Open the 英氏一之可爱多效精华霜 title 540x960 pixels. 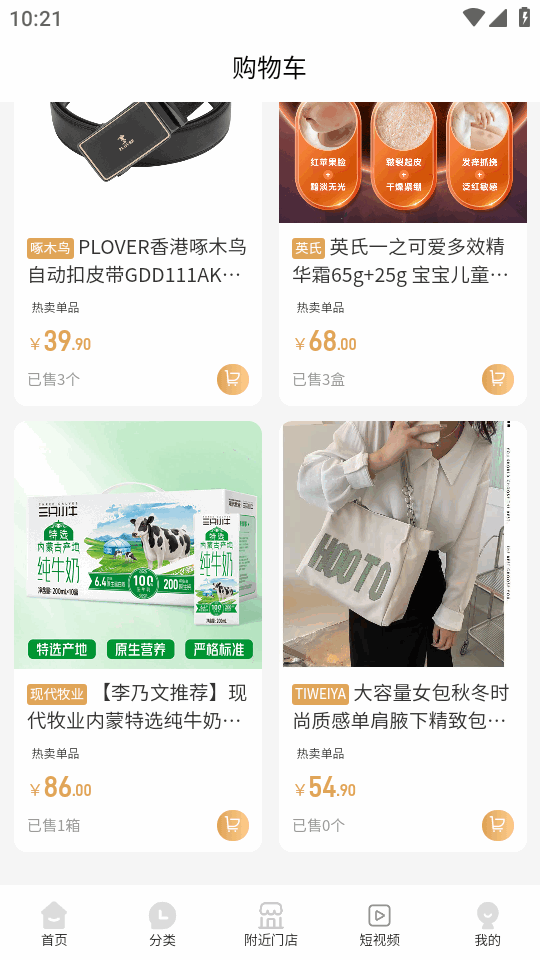click(x=401, y=261)
